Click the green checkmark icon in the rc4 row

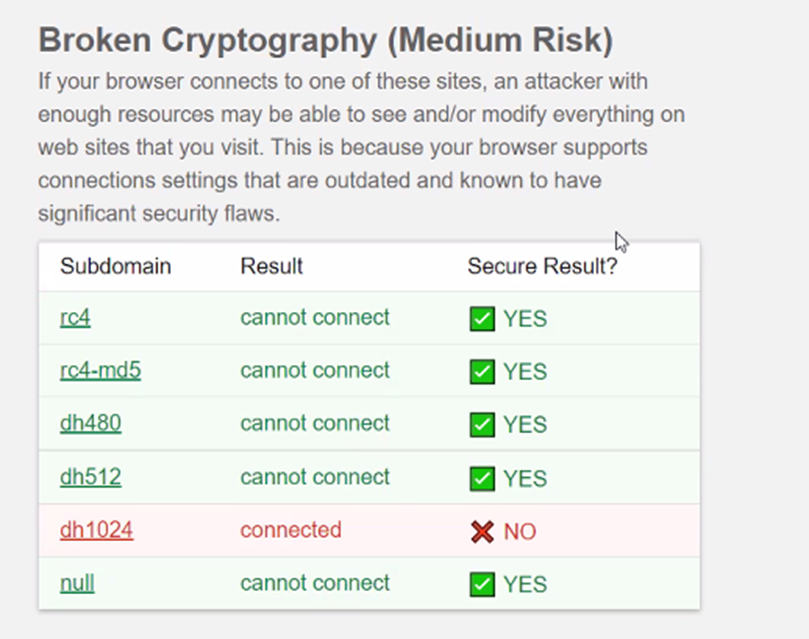tap(481, 318)
